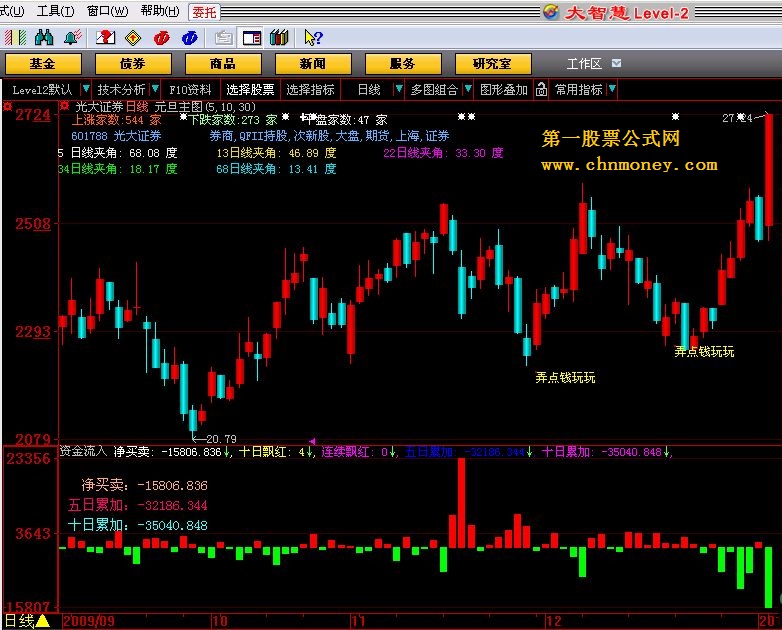The width and height of the screenshot is (782, 630).
Task: Click the 大智慧 logo icon in title bar
Action: pyautogui.click(x=551, y=11)
